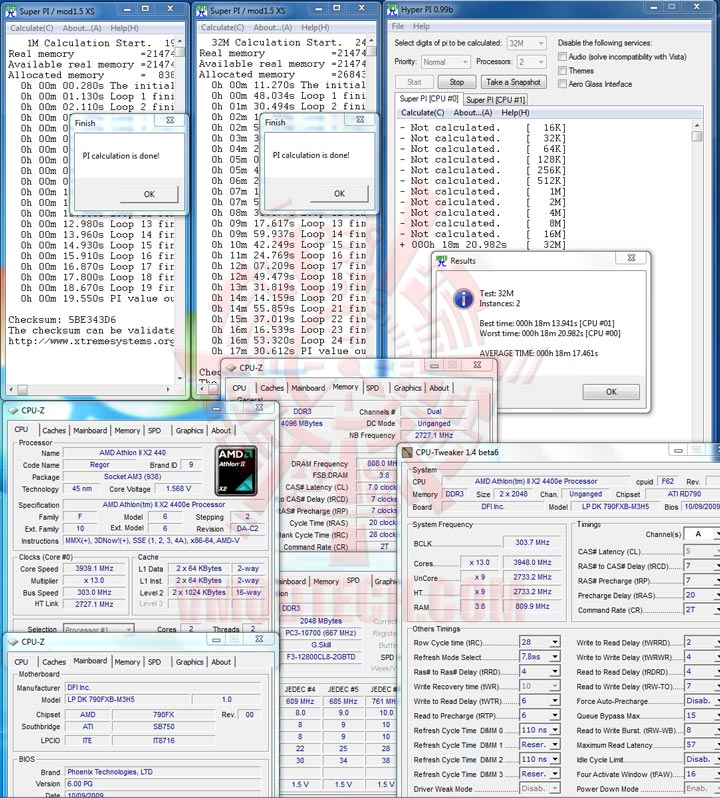Image resolution: width=720 pixels, height=798 pixels.
Task: Click the 32M Super PI window title icon
Action: [201, 11]
